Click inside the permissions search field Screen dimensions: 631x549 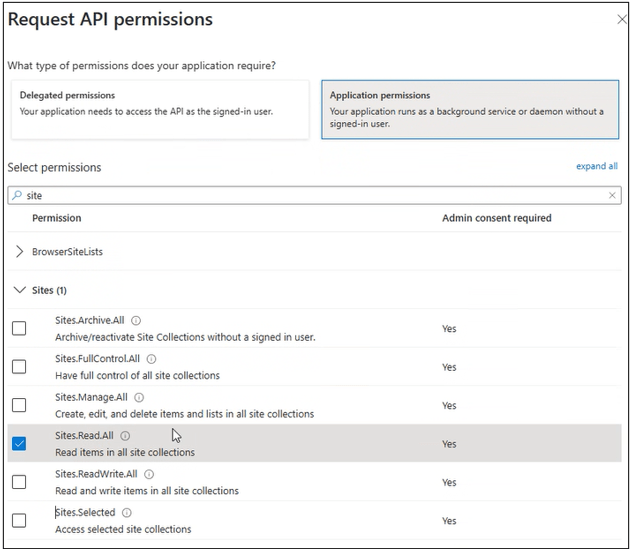(x=300, y=196)
